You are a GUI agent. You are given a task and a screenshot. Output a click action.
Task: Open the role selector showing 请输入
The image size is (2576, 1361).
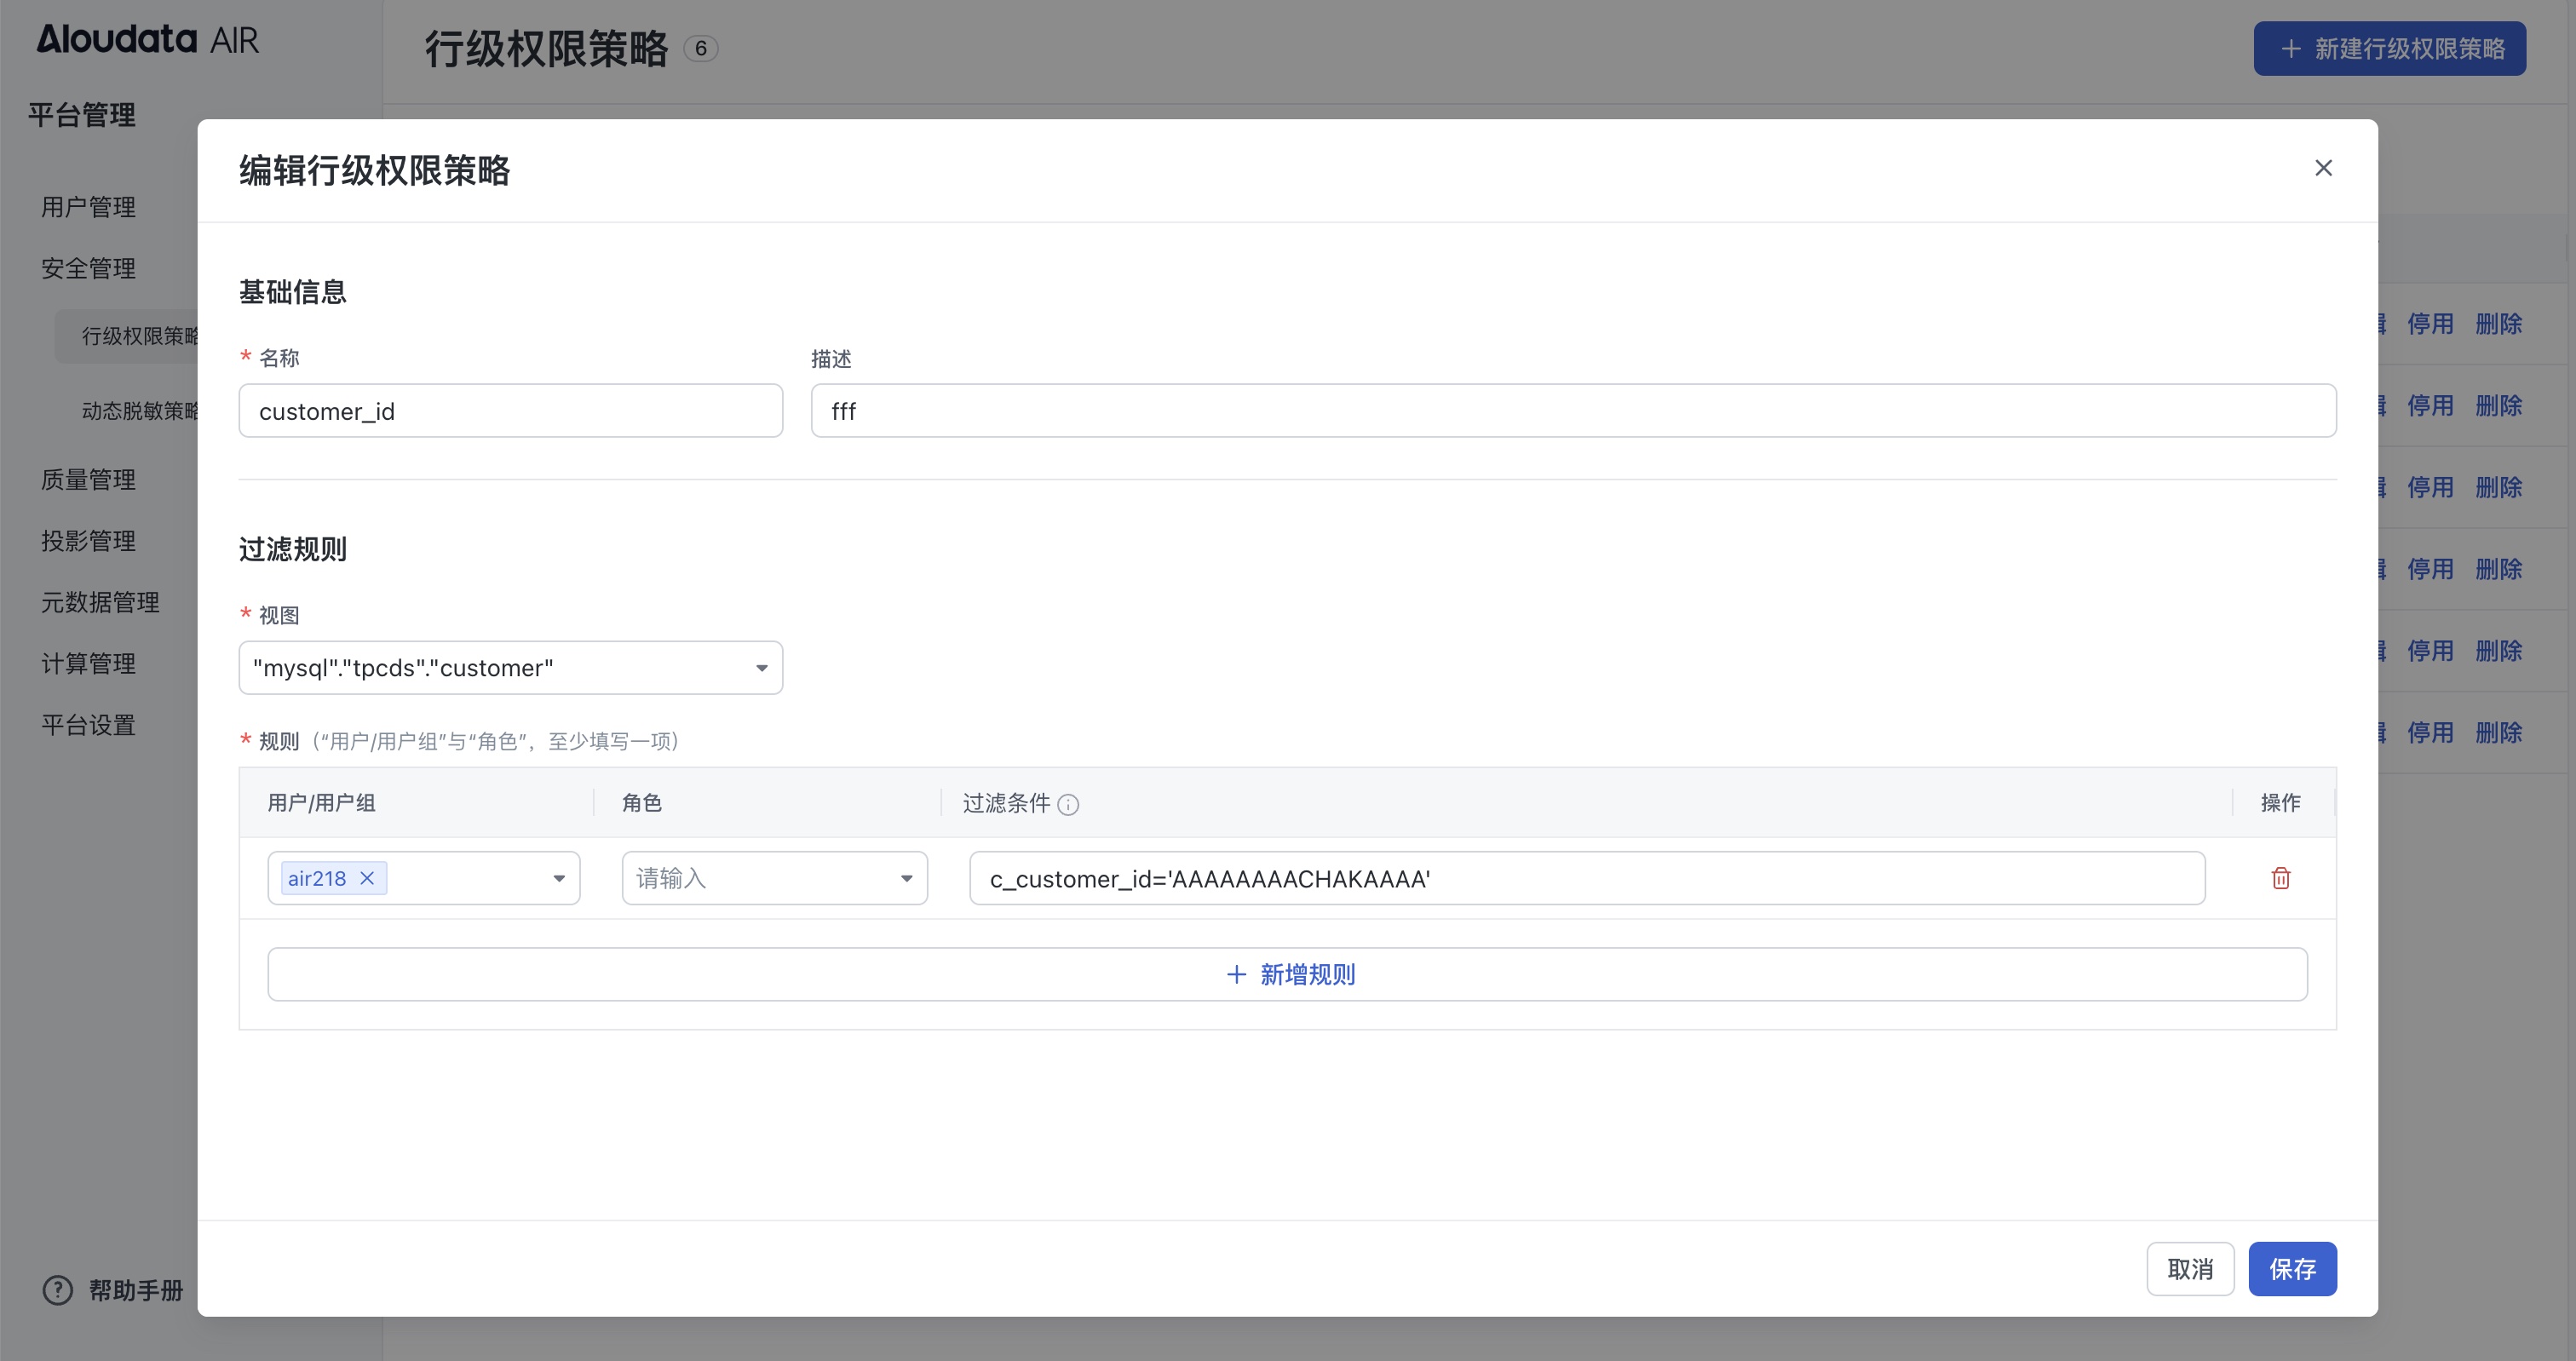tap(774, 878)
